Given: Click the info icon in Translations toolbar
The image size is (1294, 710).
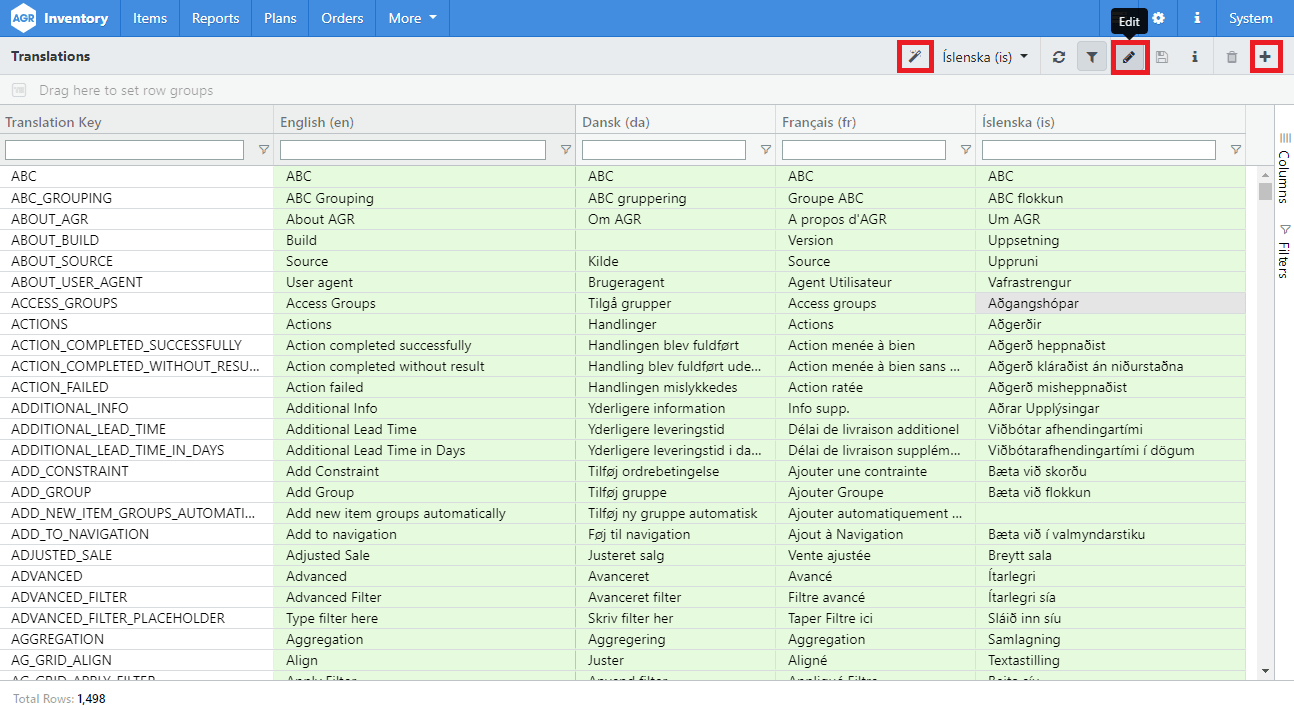Looking at the screenshot, I should (x=1195, y=57).
